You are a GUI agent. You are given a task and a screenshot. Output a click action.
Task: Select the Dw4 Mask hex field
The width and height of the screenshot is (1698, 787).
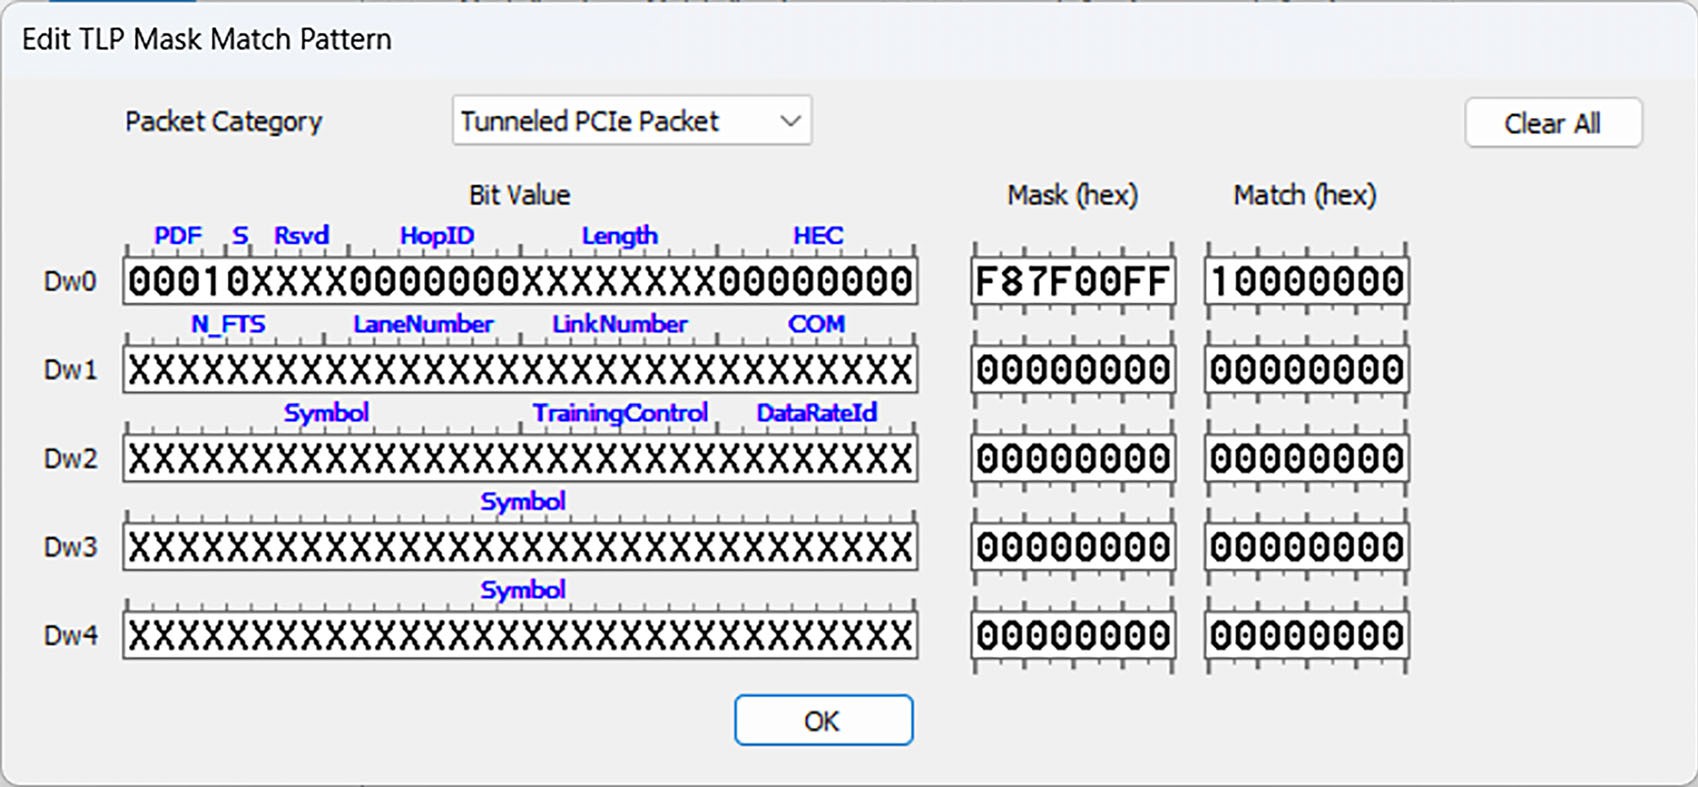coord(1073,635)
